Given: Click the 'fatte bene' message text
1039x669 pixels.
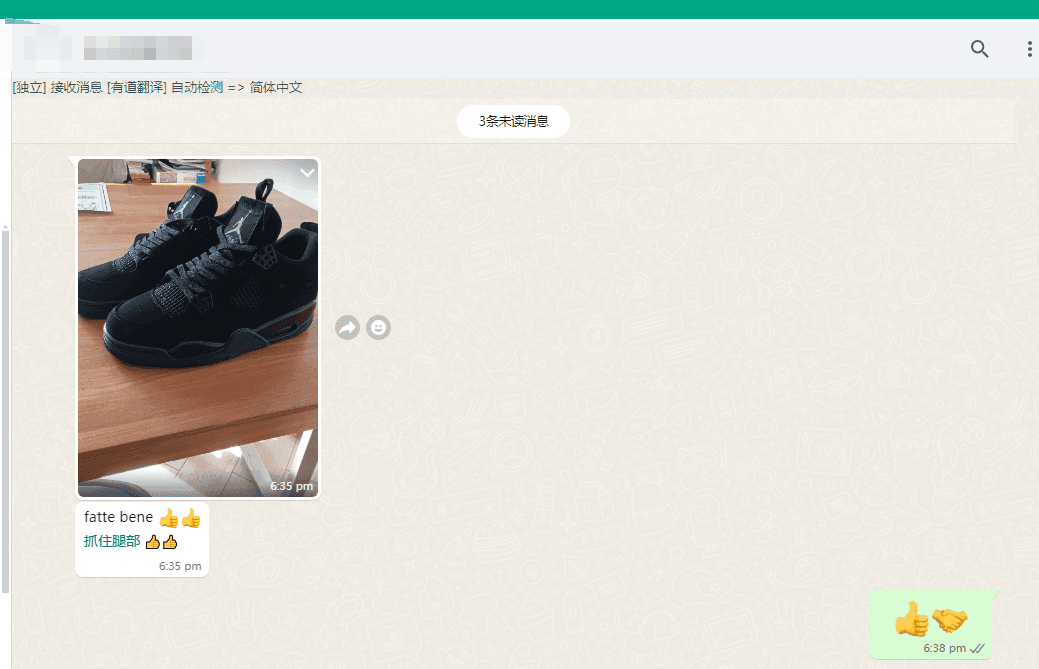Looking at the screenshot, I should [118, 517].
